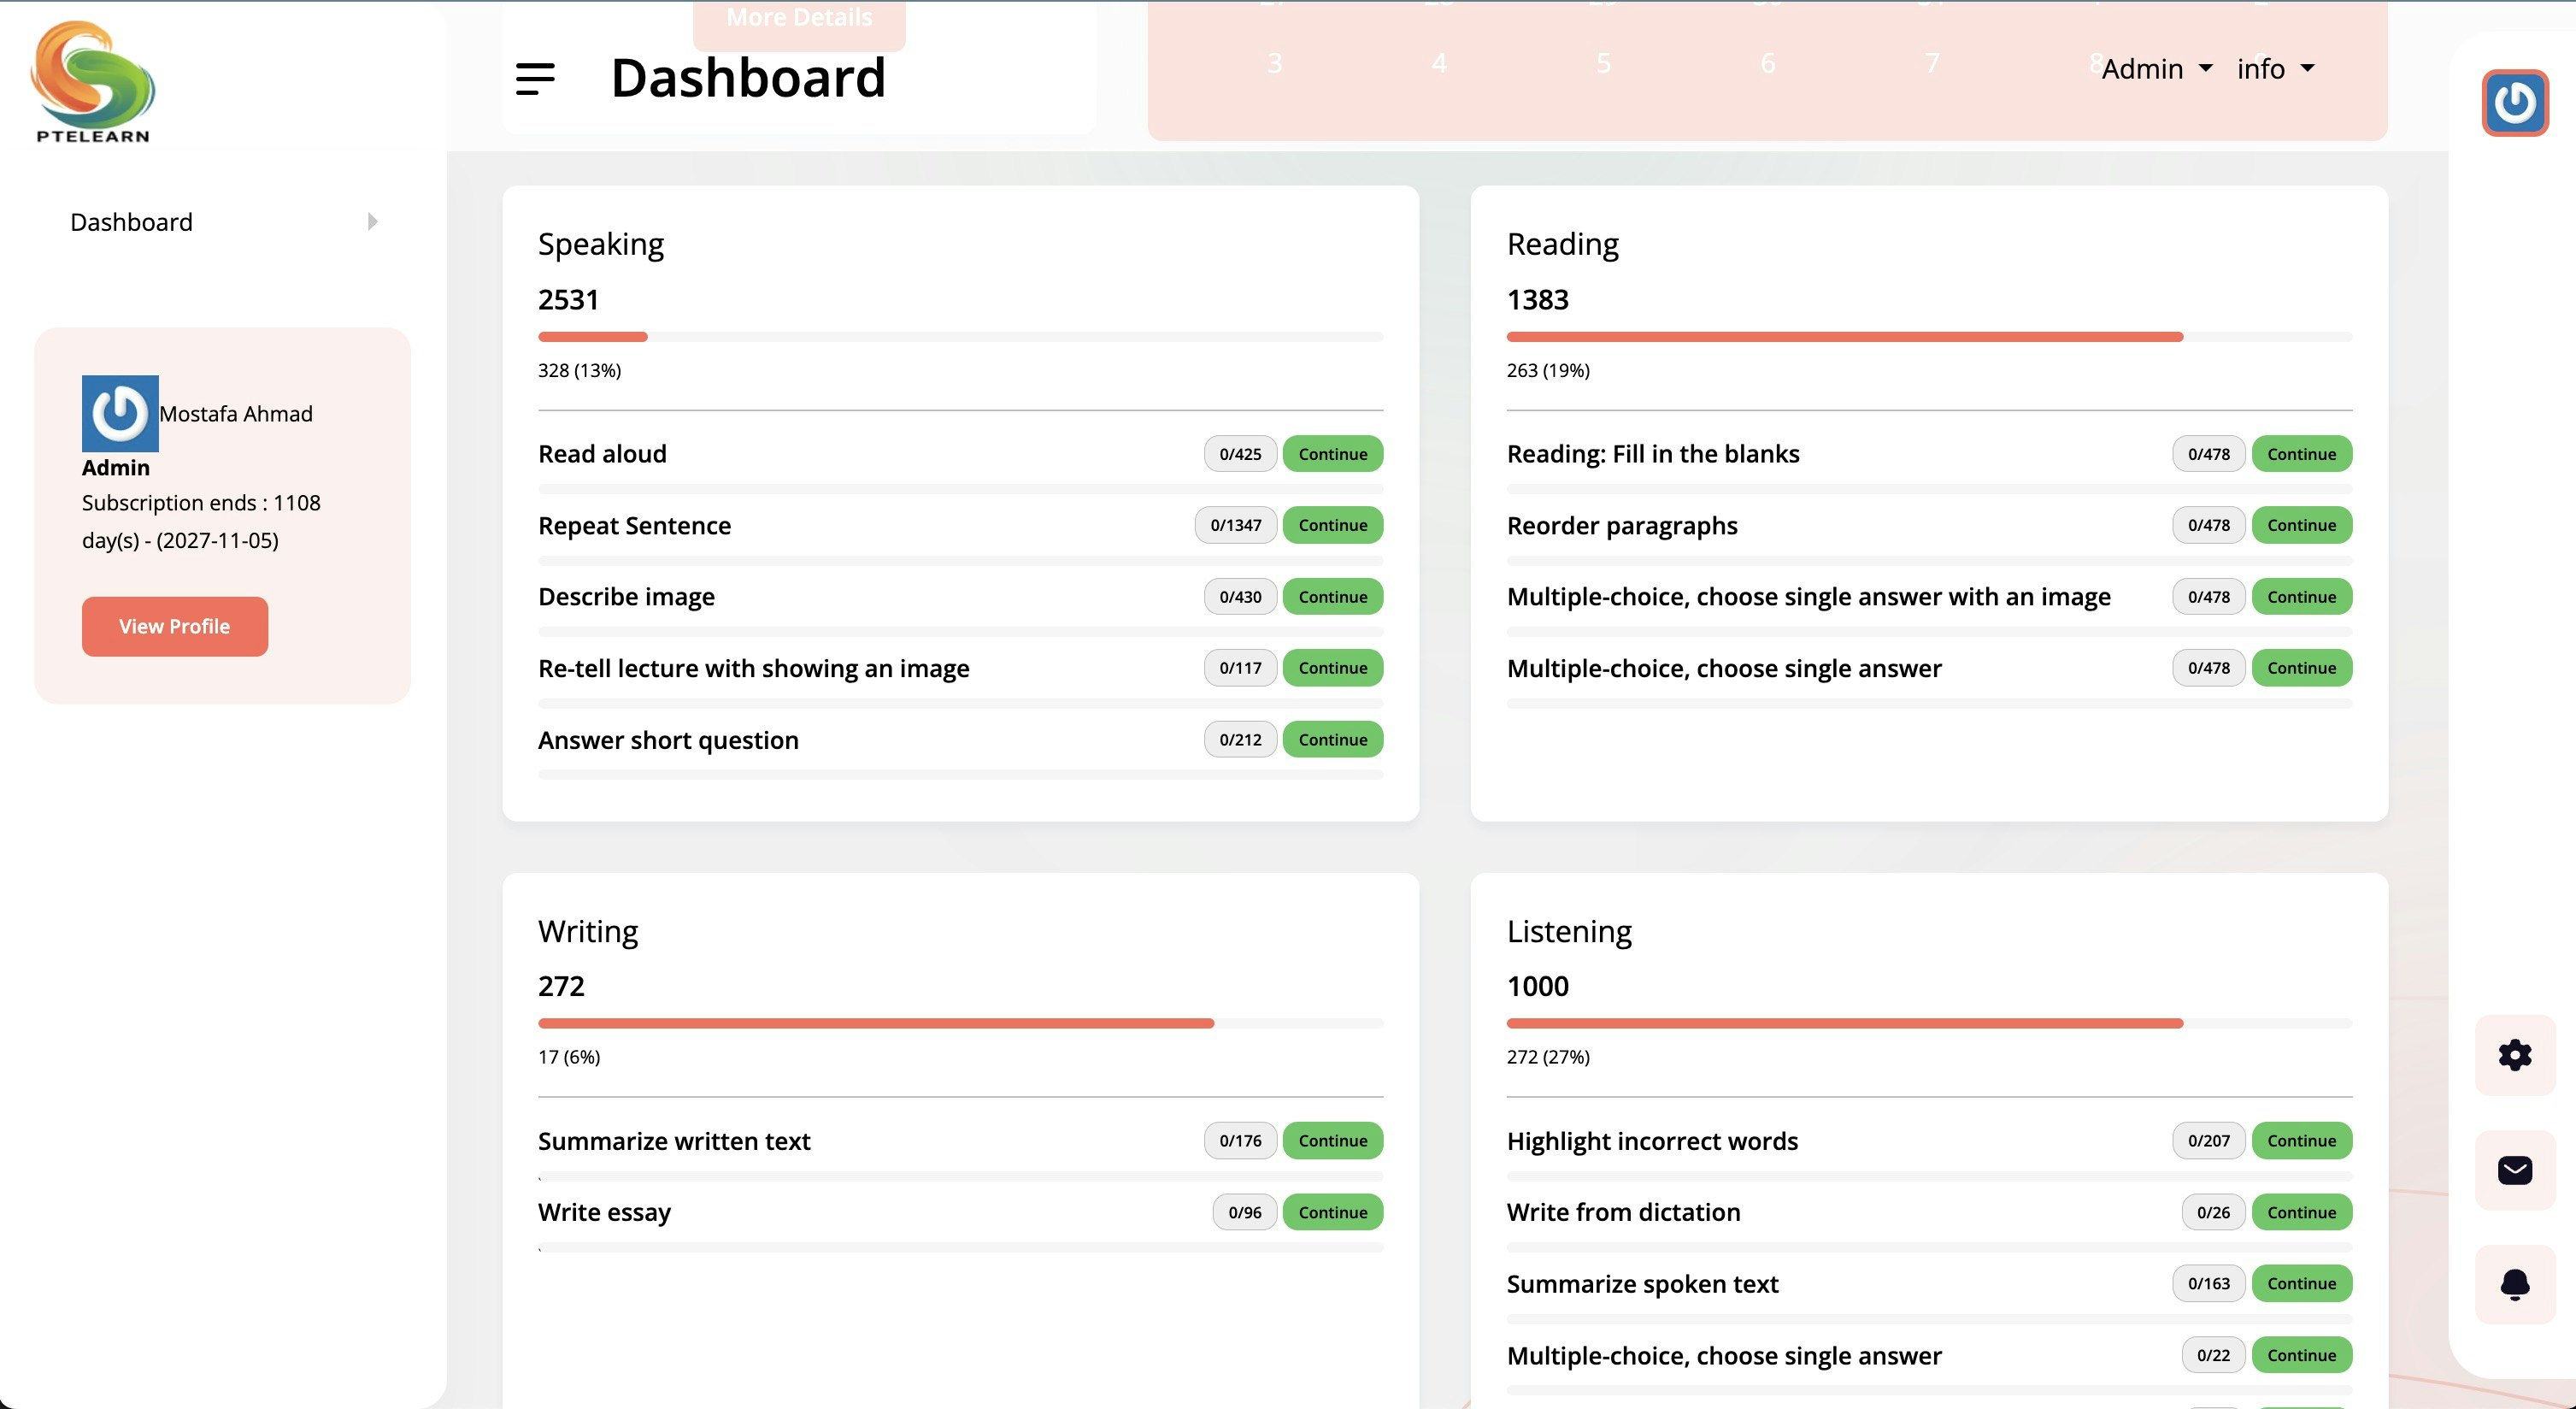Click the 0/163 Summarize spoken text counter
The image size is (2576, 1409).
tap(2208, 1284)
